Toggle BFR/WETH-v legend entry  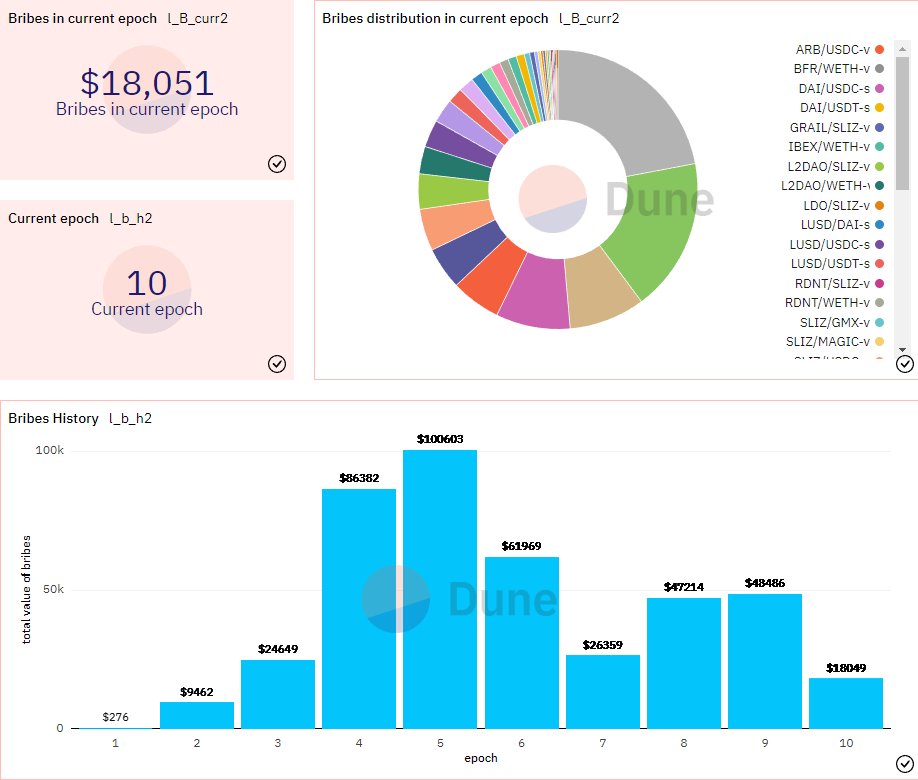pyautogui.click(x=838, y=69)
